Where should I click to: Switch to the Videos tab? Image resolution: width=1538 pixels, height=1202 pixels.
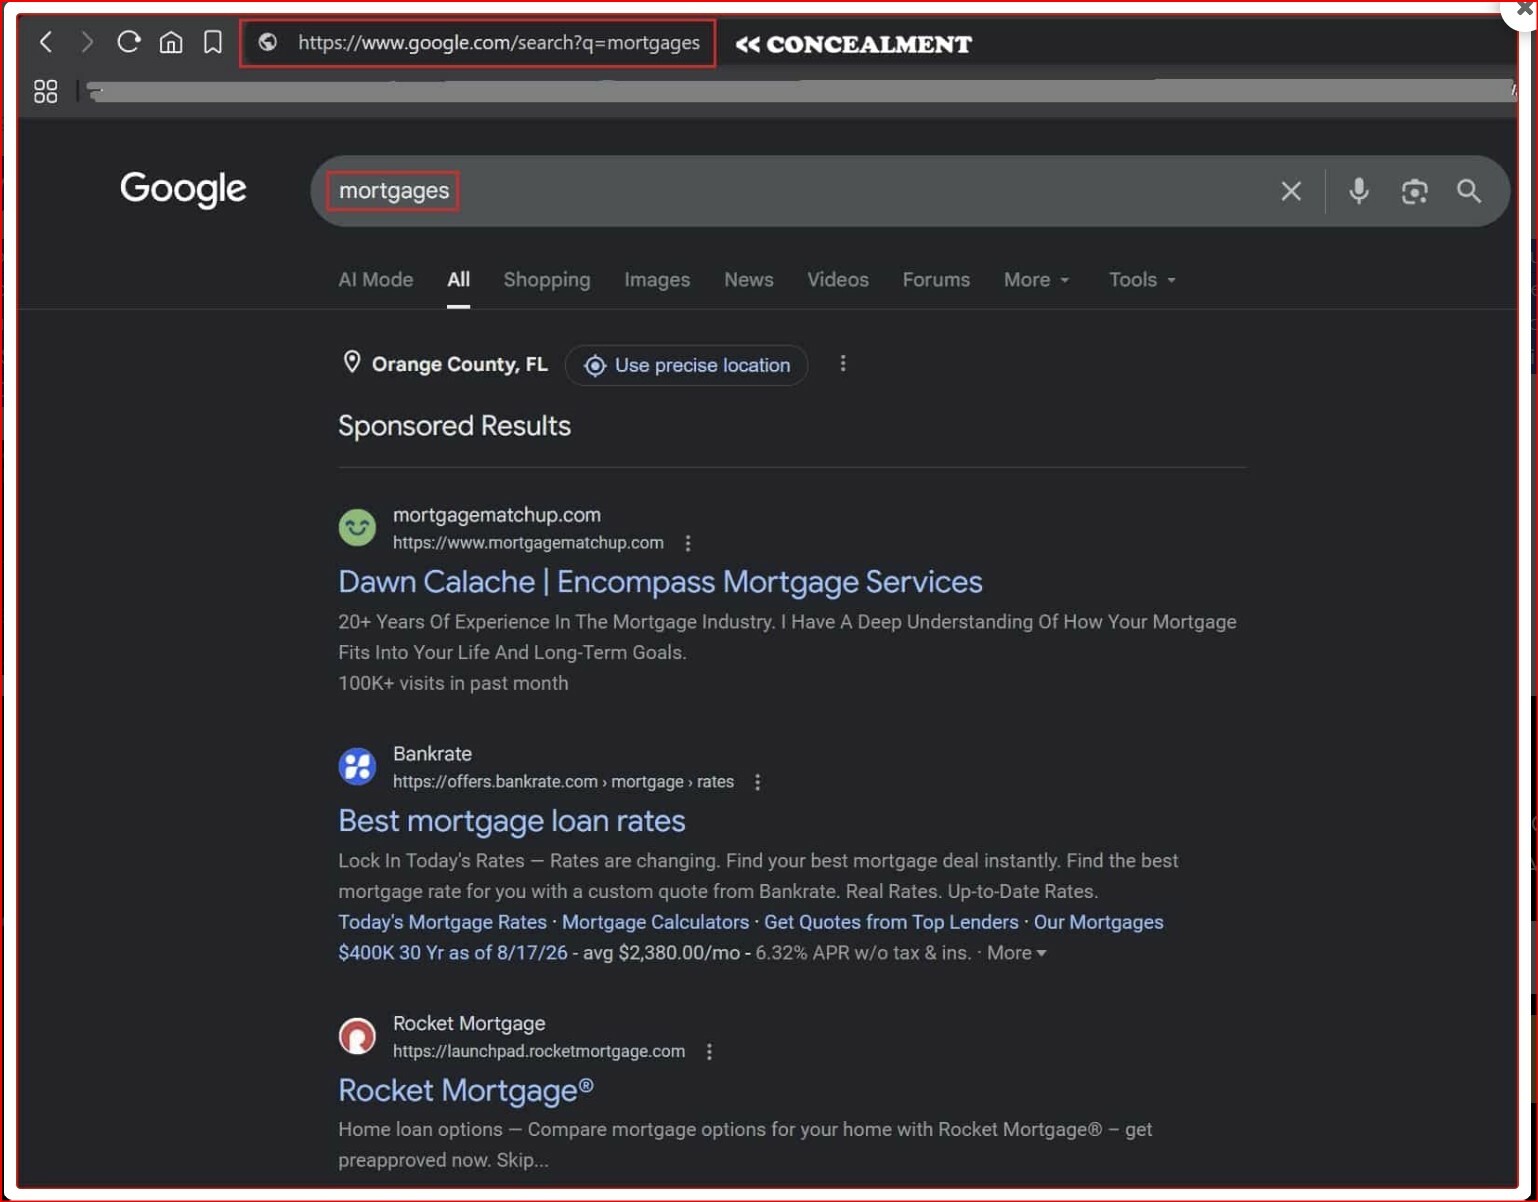(838, 280)
